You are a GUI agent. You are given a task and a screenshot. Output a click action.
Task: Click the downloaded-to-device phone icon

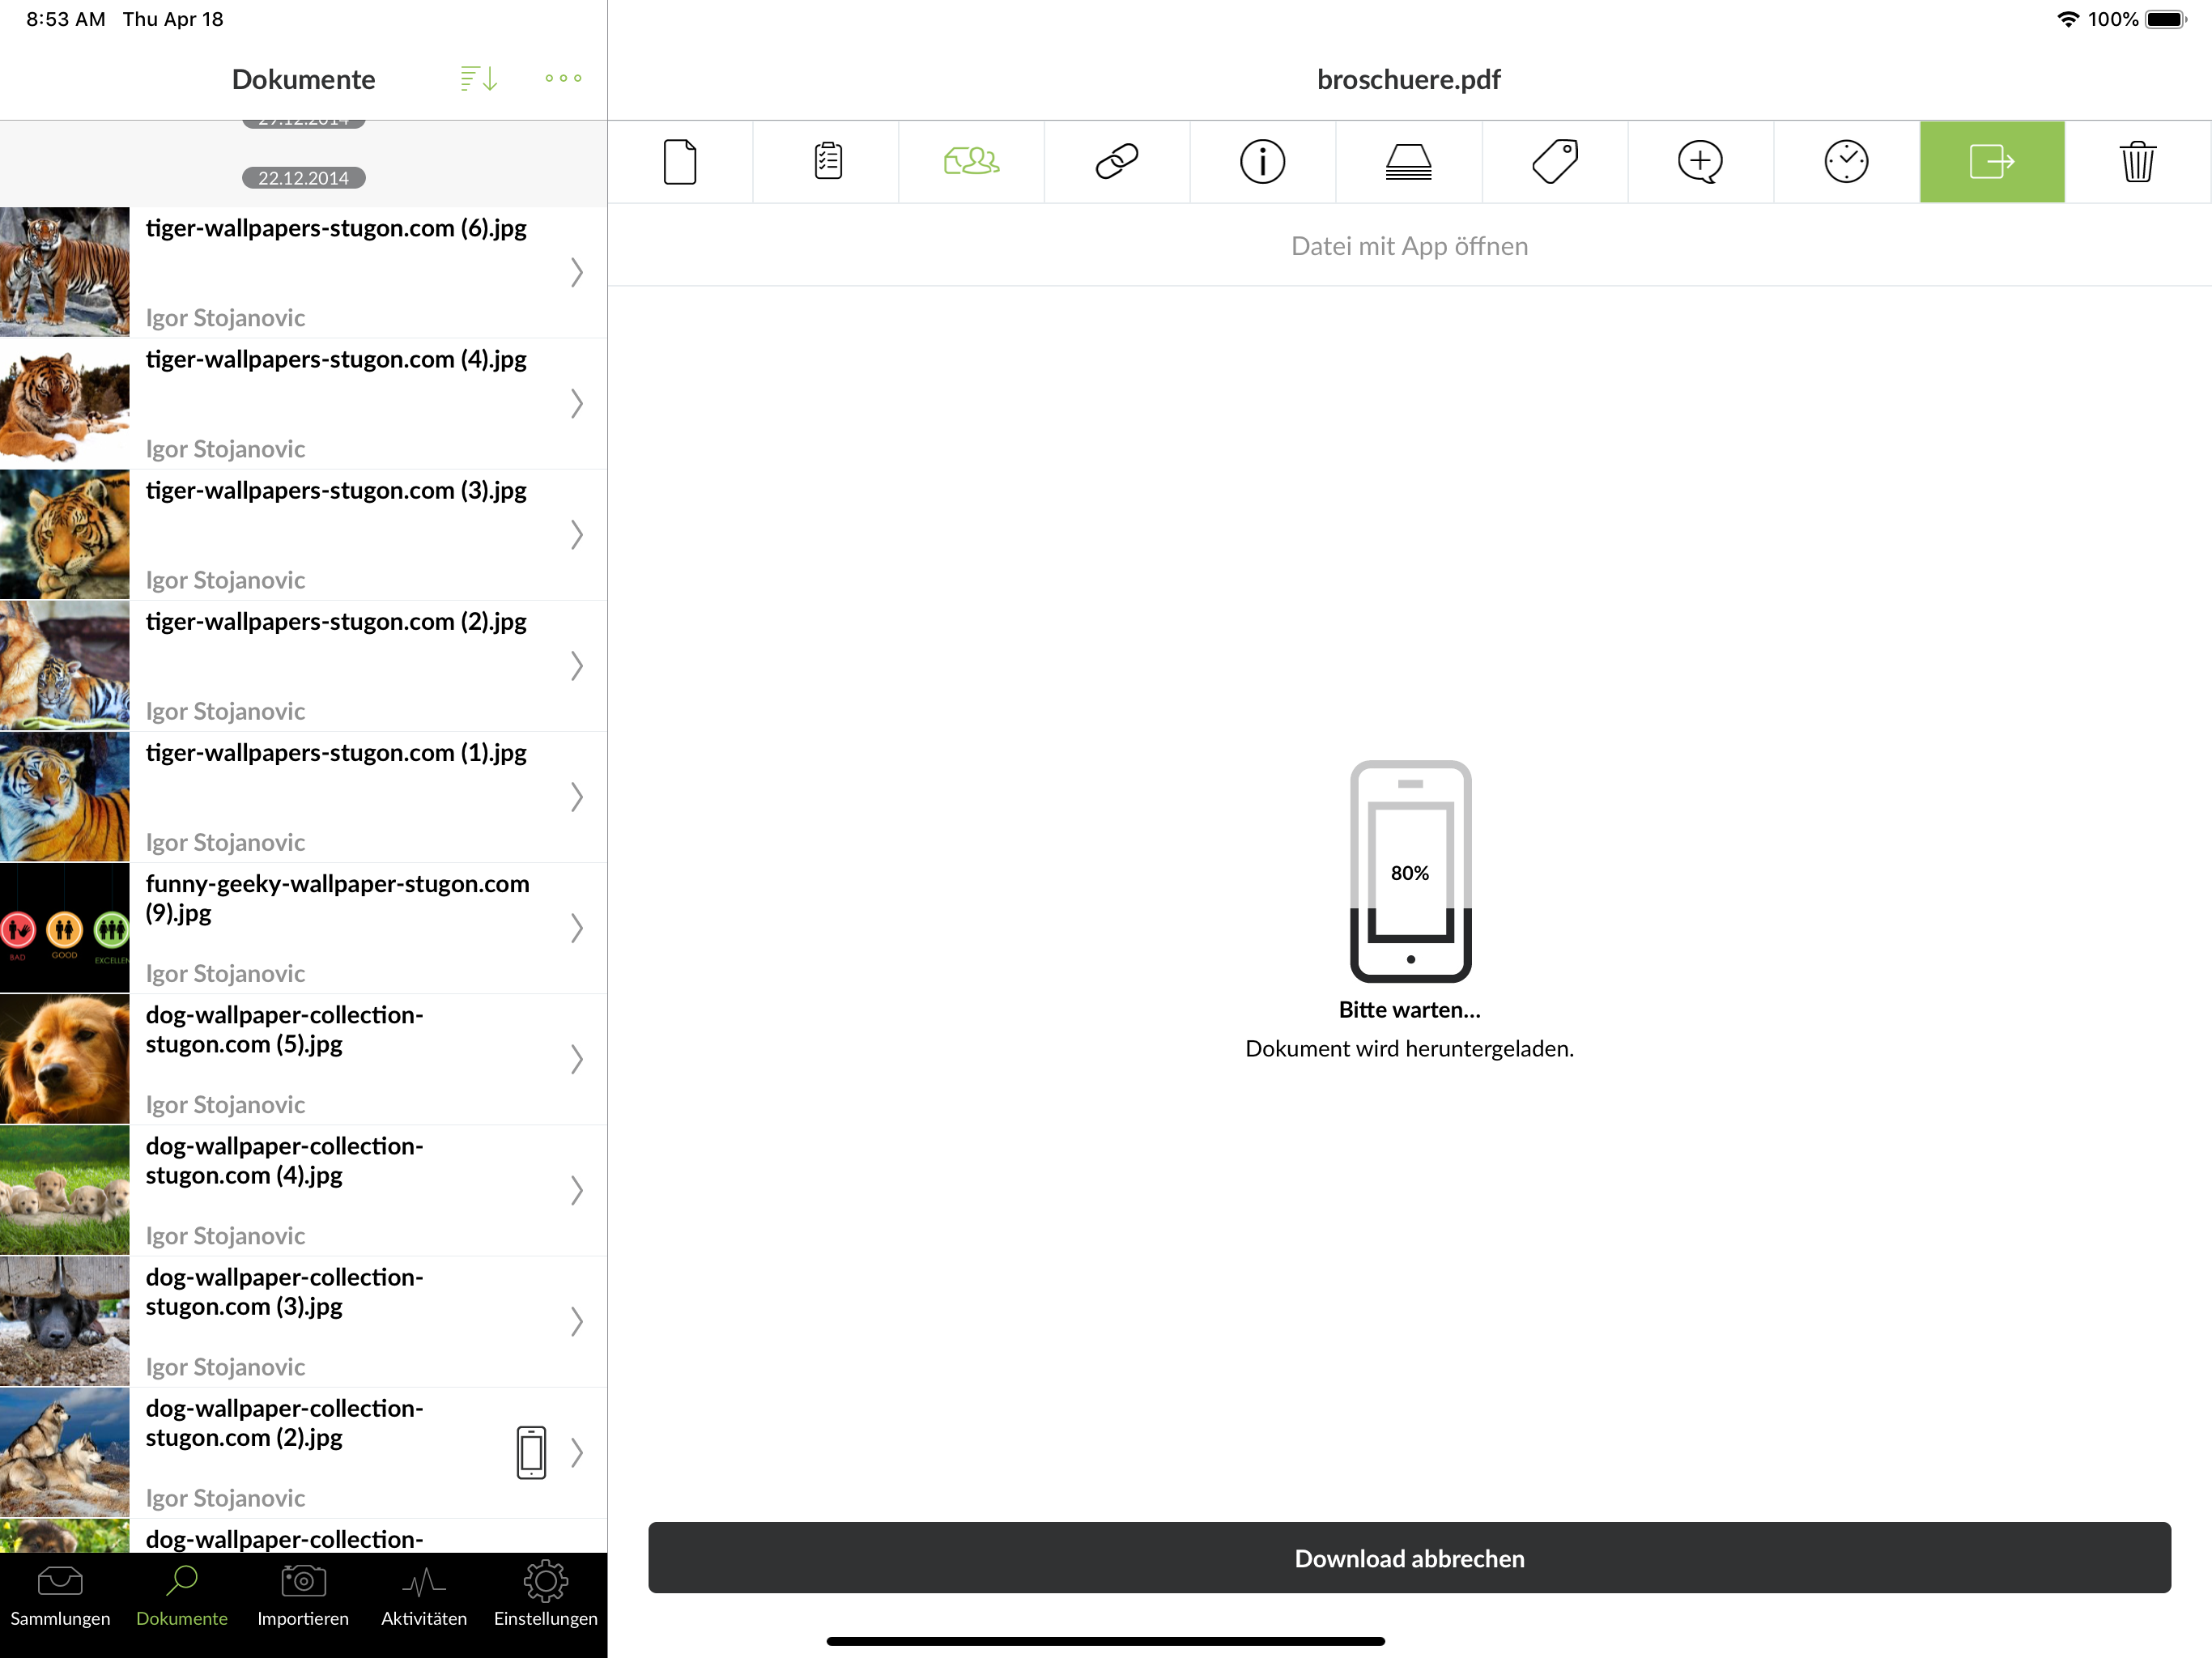[531, 1452]
